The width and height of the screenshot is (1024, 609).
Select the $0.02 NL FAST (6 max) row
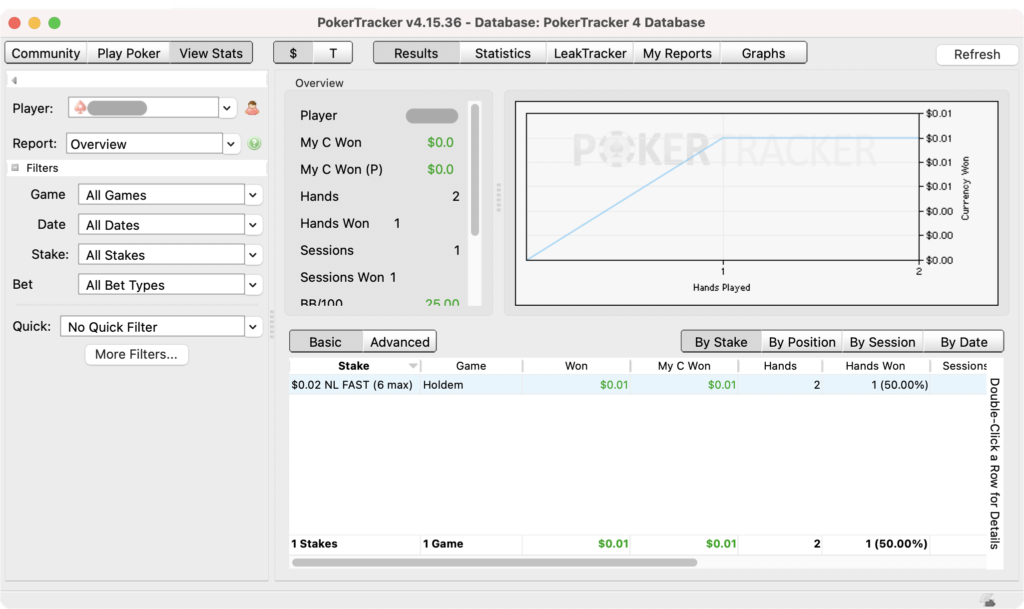[x=637, y=384]
